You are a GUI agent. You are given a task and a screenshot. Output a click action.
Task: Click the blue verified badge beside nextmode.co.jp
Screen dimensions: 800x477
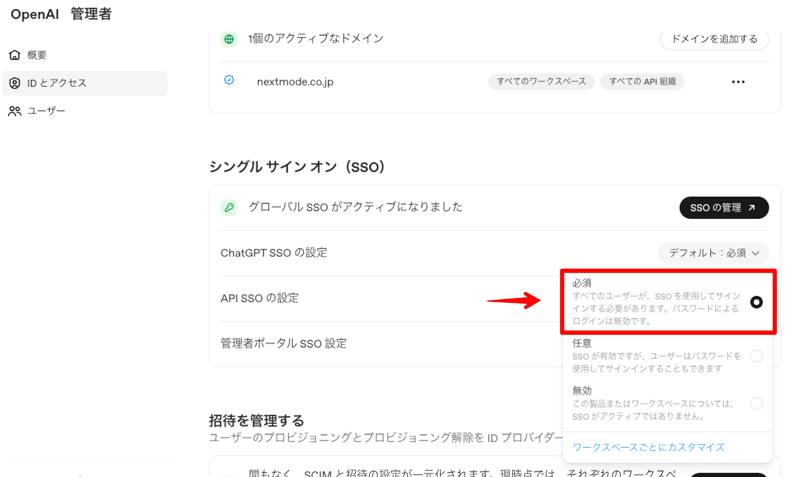coord(229,81)
